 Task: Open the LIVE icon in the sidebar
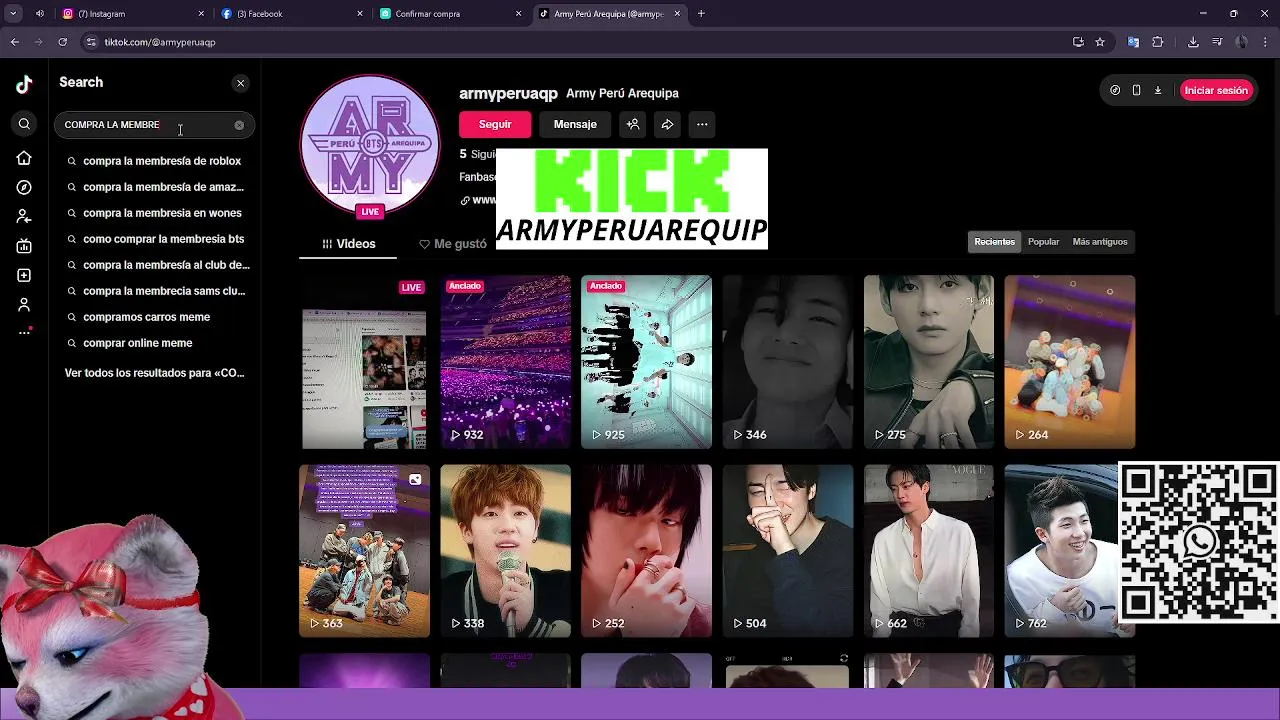[x=24, y=246]
